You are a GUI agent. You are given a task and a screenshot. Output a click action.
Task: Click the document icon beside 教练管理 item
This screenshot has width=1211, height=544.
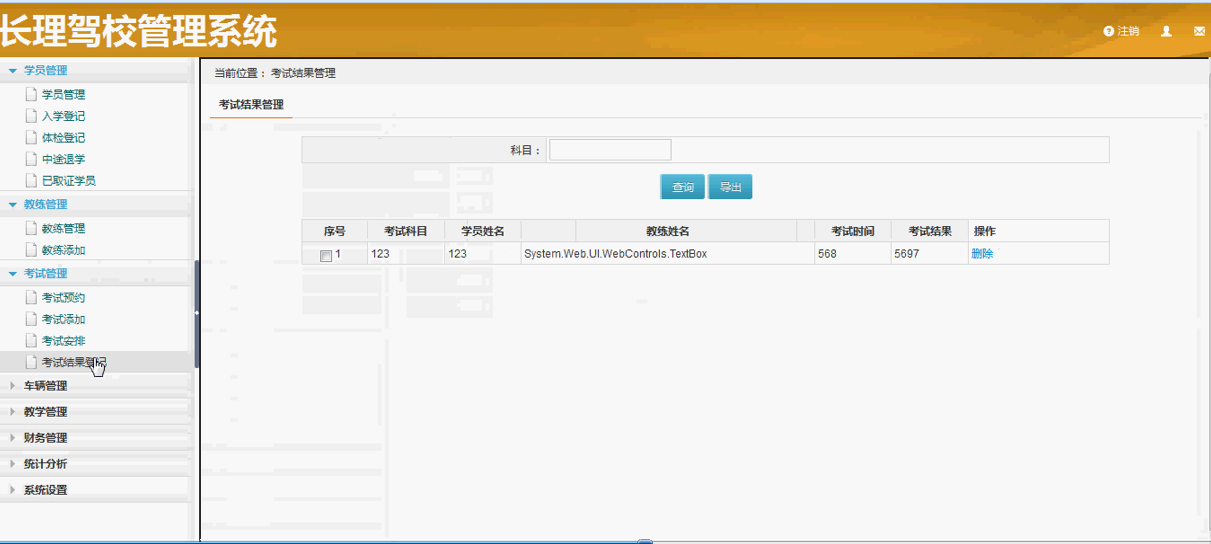point(31,228)
